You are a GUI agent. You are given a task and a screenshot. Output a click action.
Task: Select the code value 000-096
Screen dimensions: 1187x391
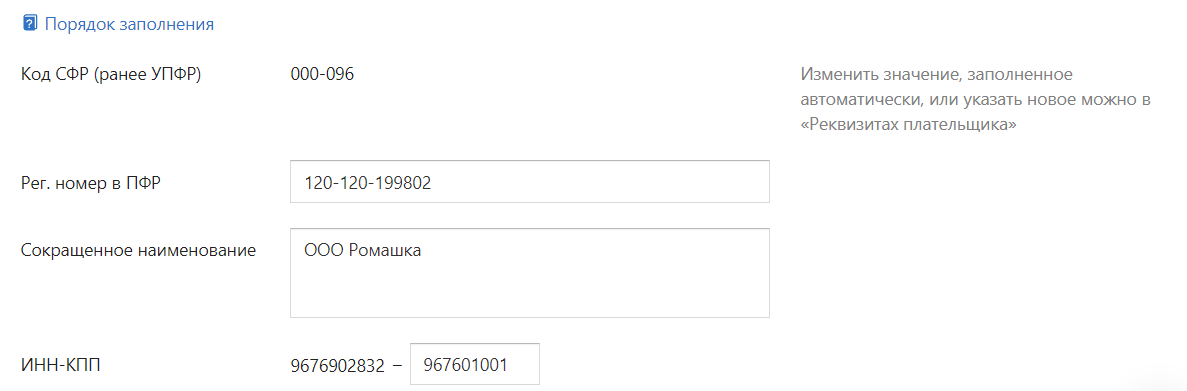(x=322, y=75)
